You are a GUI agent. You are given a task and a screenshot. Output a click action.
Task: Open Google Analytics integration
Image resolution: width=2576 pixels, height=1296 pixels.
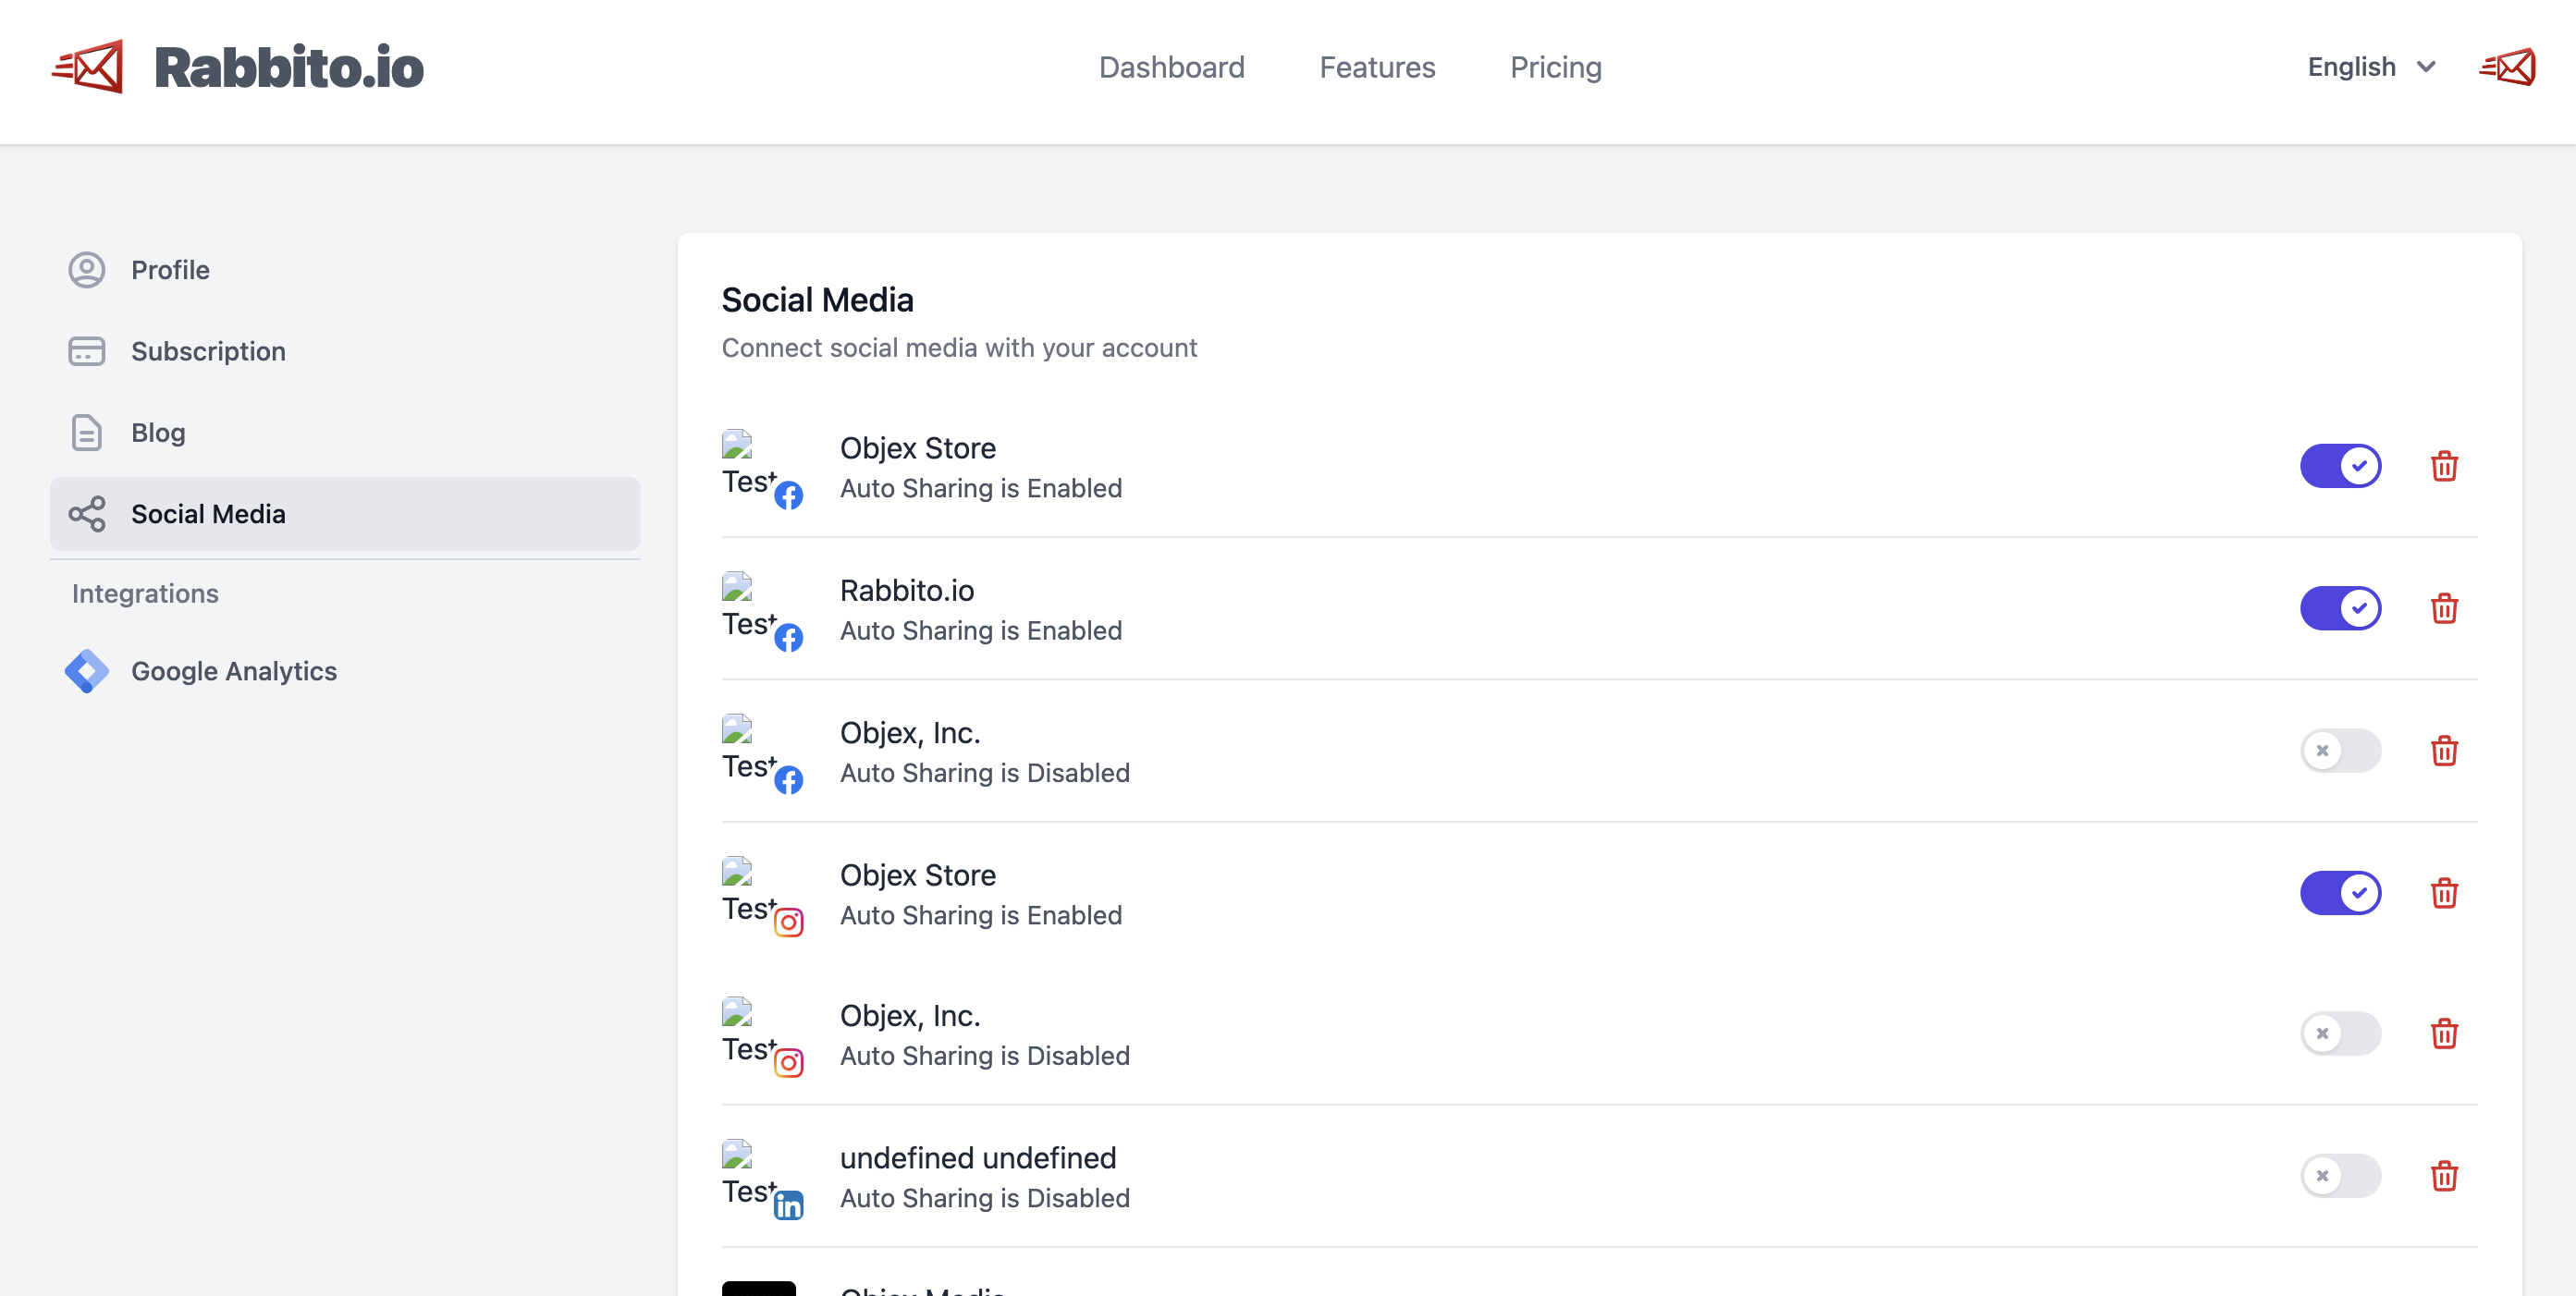pyautogui.click(x=345, y=671)
